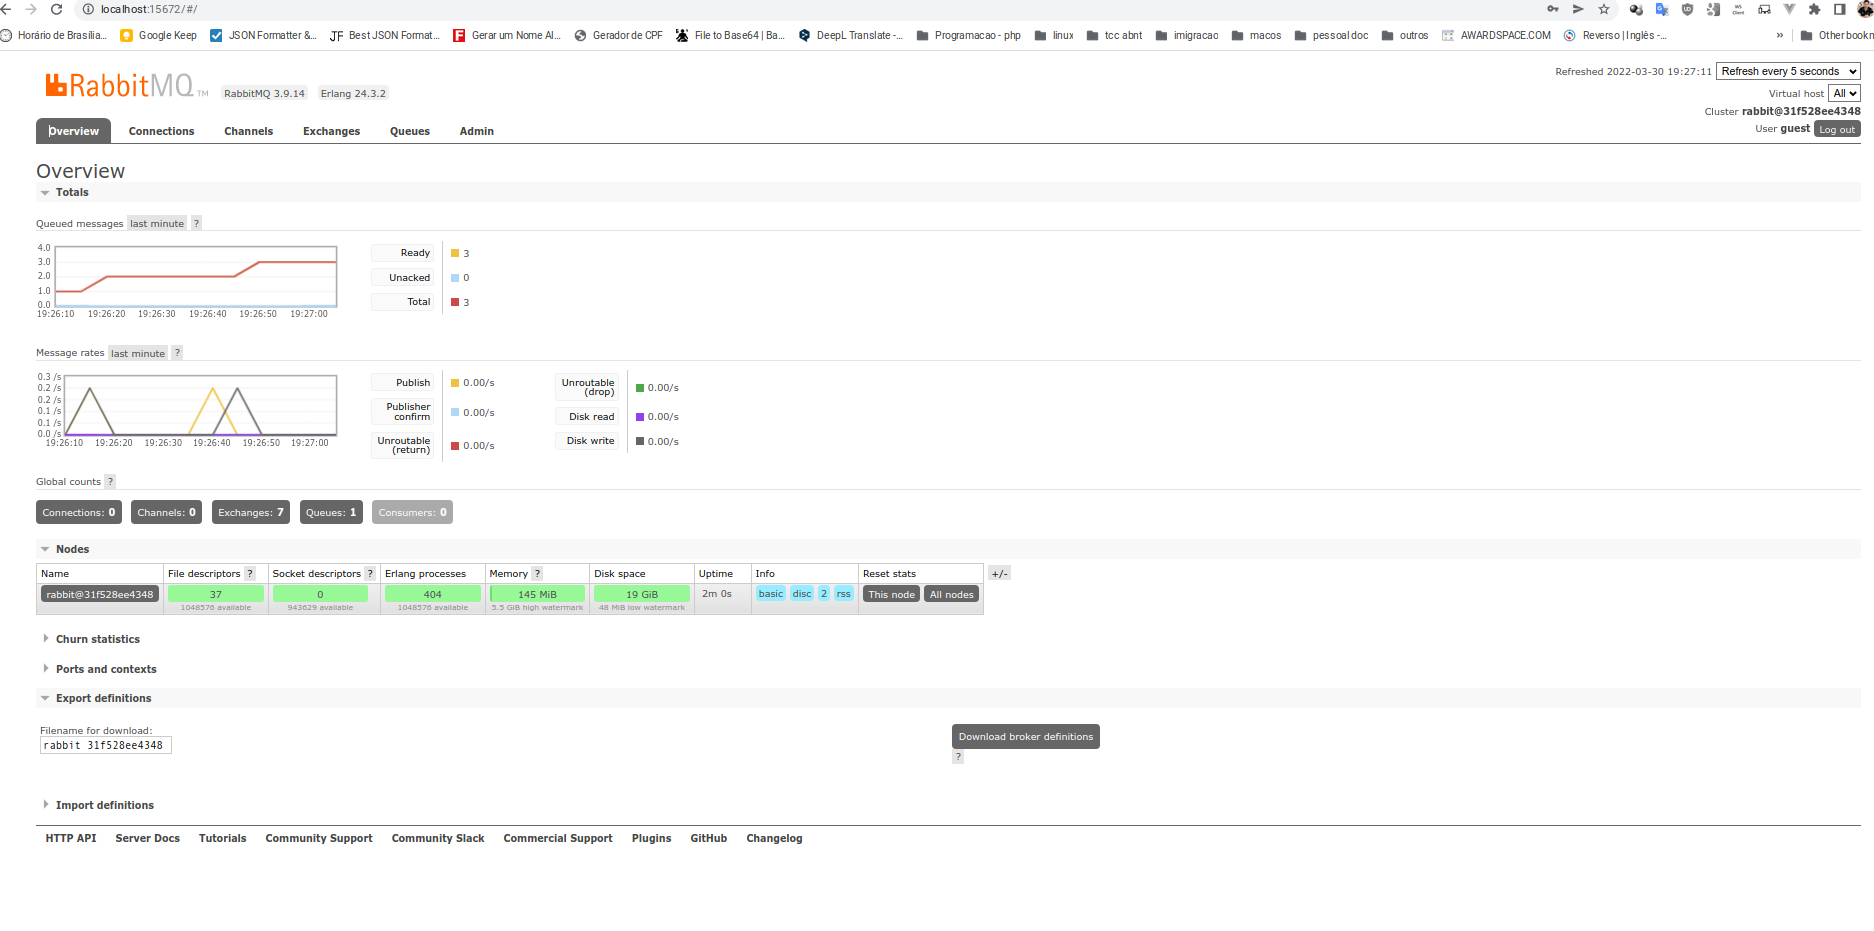Open node rabbit@31f528ee4348 details
This screenshot has width=1874, height=931.
pos(100,594)
